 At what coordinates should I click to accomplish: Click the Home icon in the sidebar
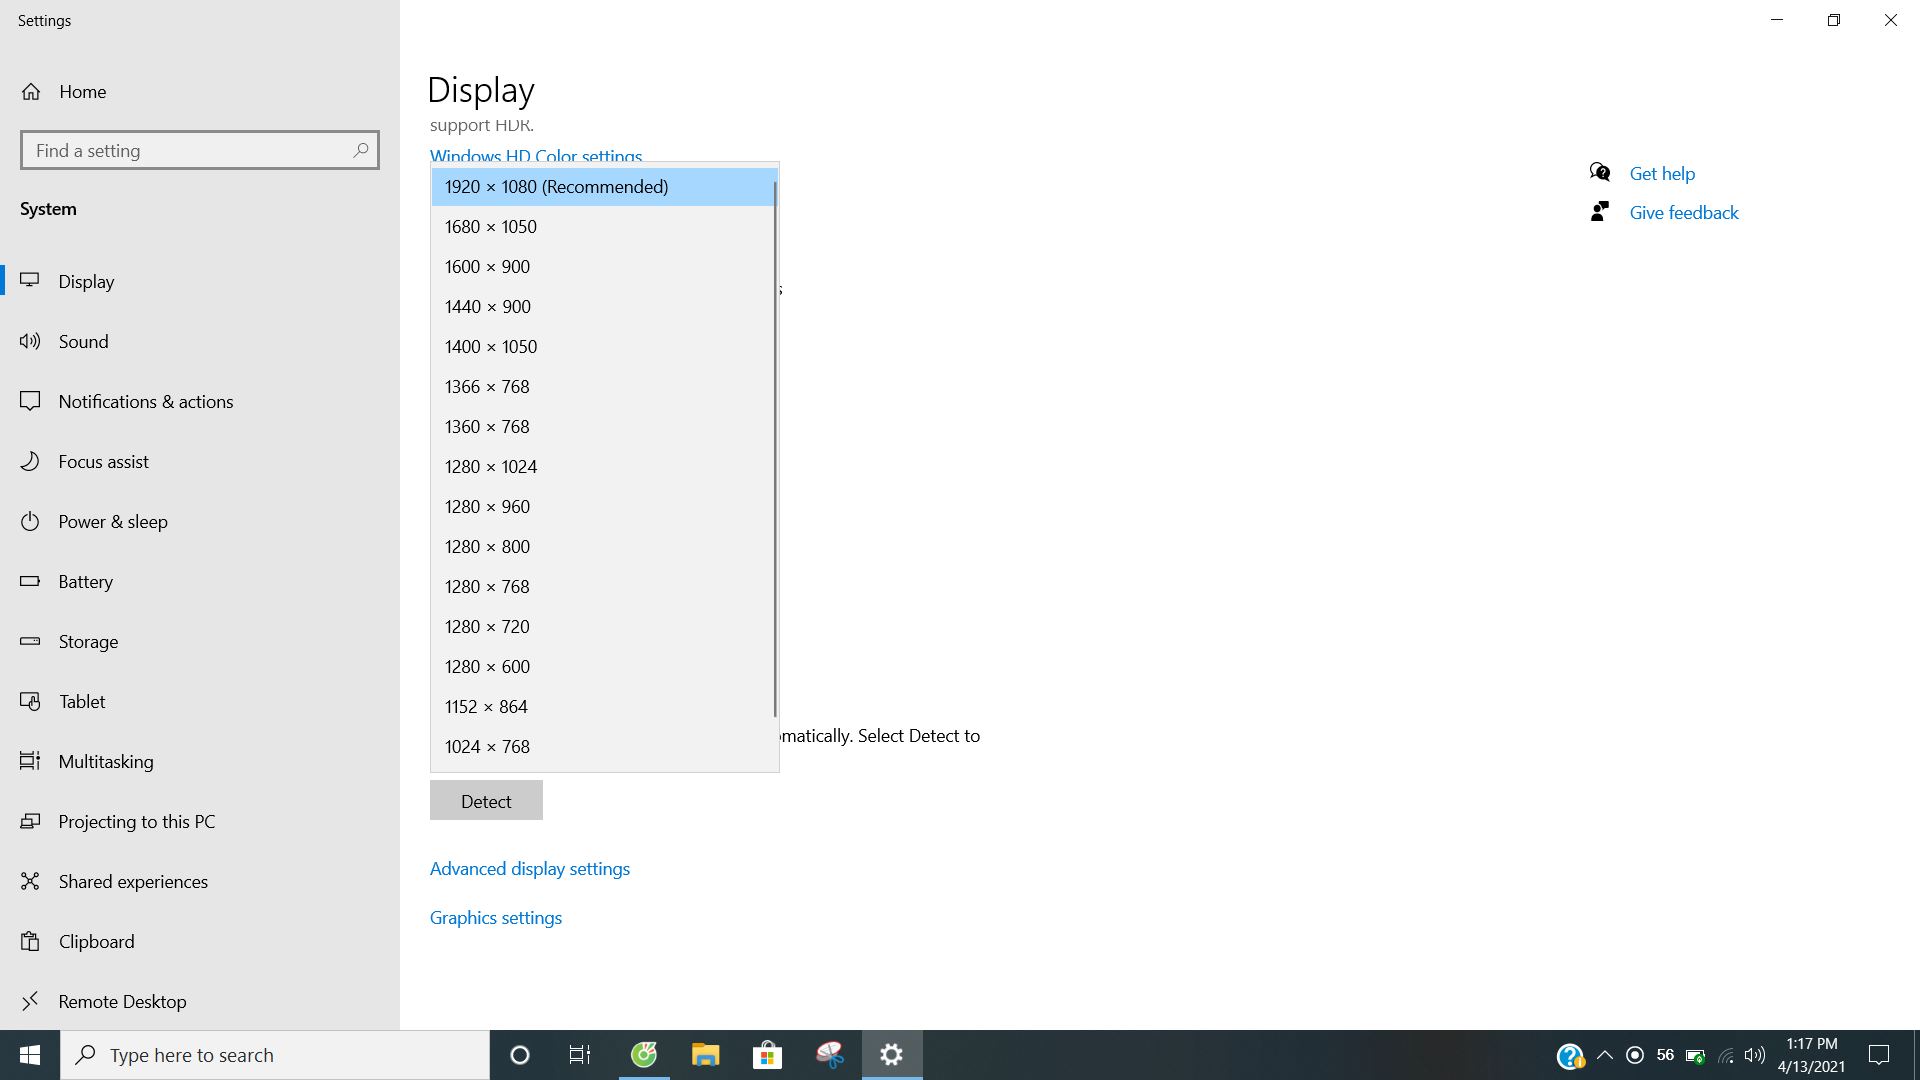point(31,92)
